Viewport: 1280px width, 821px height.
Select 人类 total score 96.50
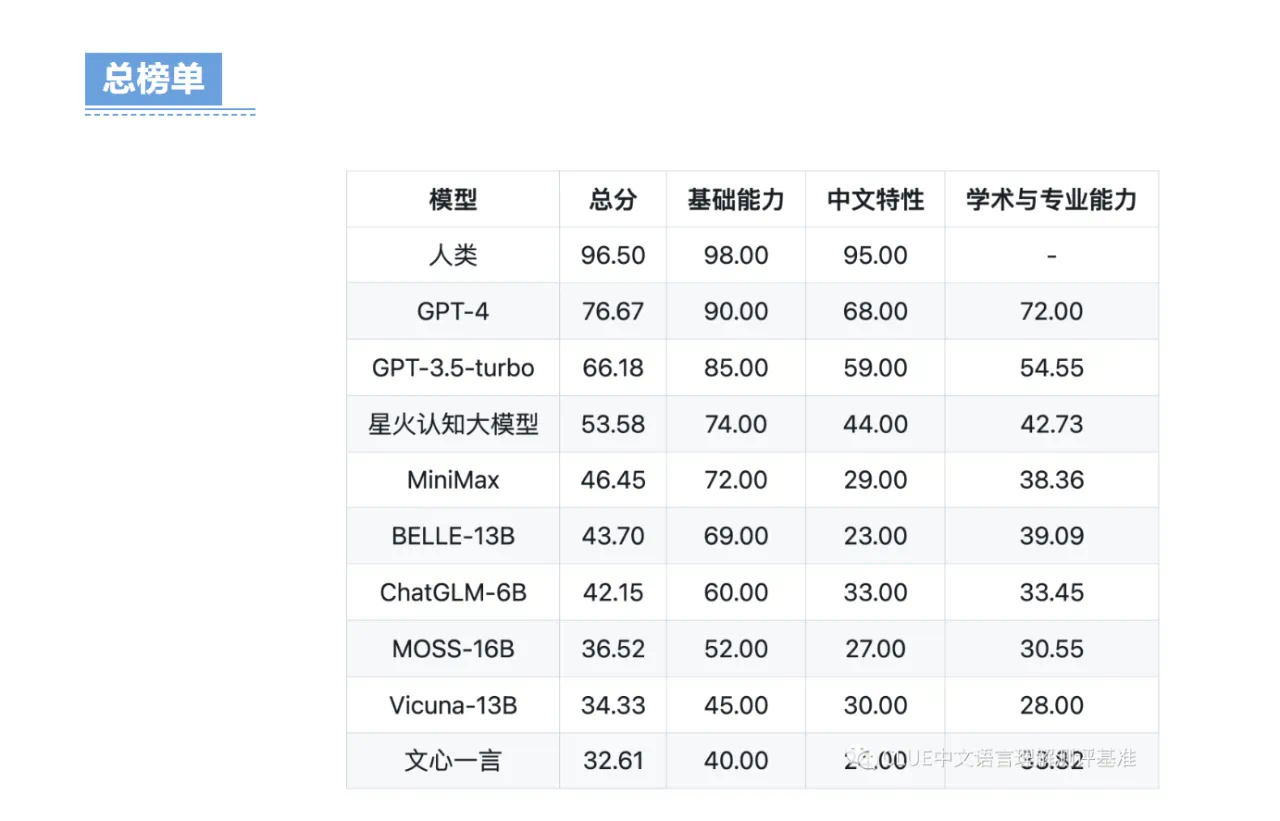point(613,255)
